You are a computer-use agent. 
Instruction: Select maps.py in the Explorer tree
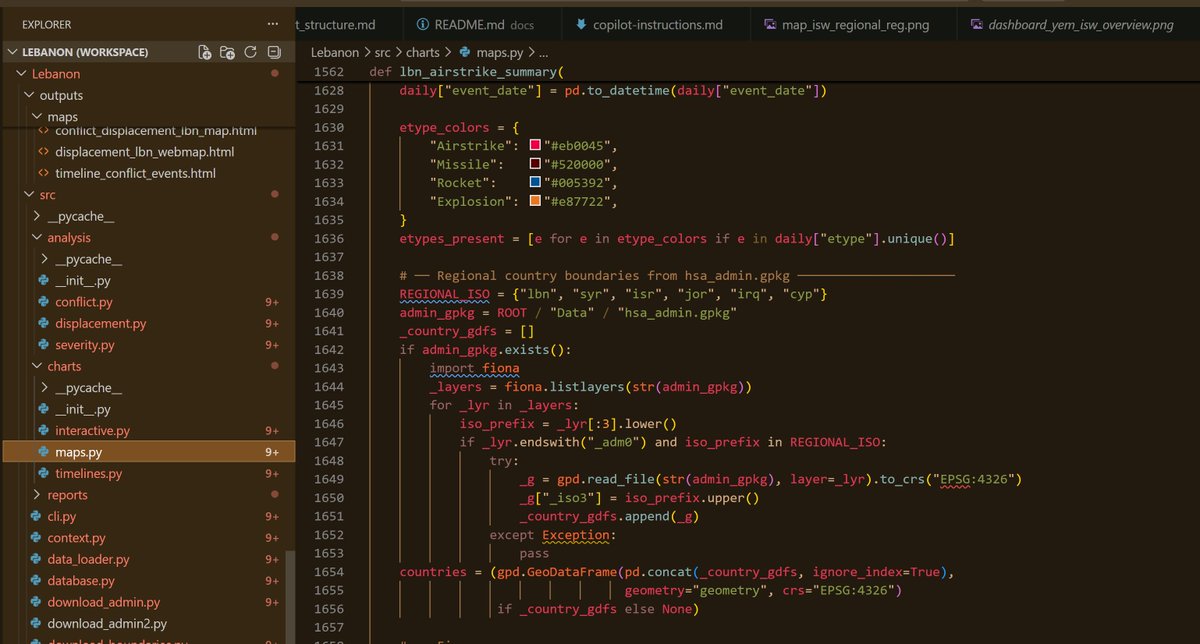click(149, 452)
